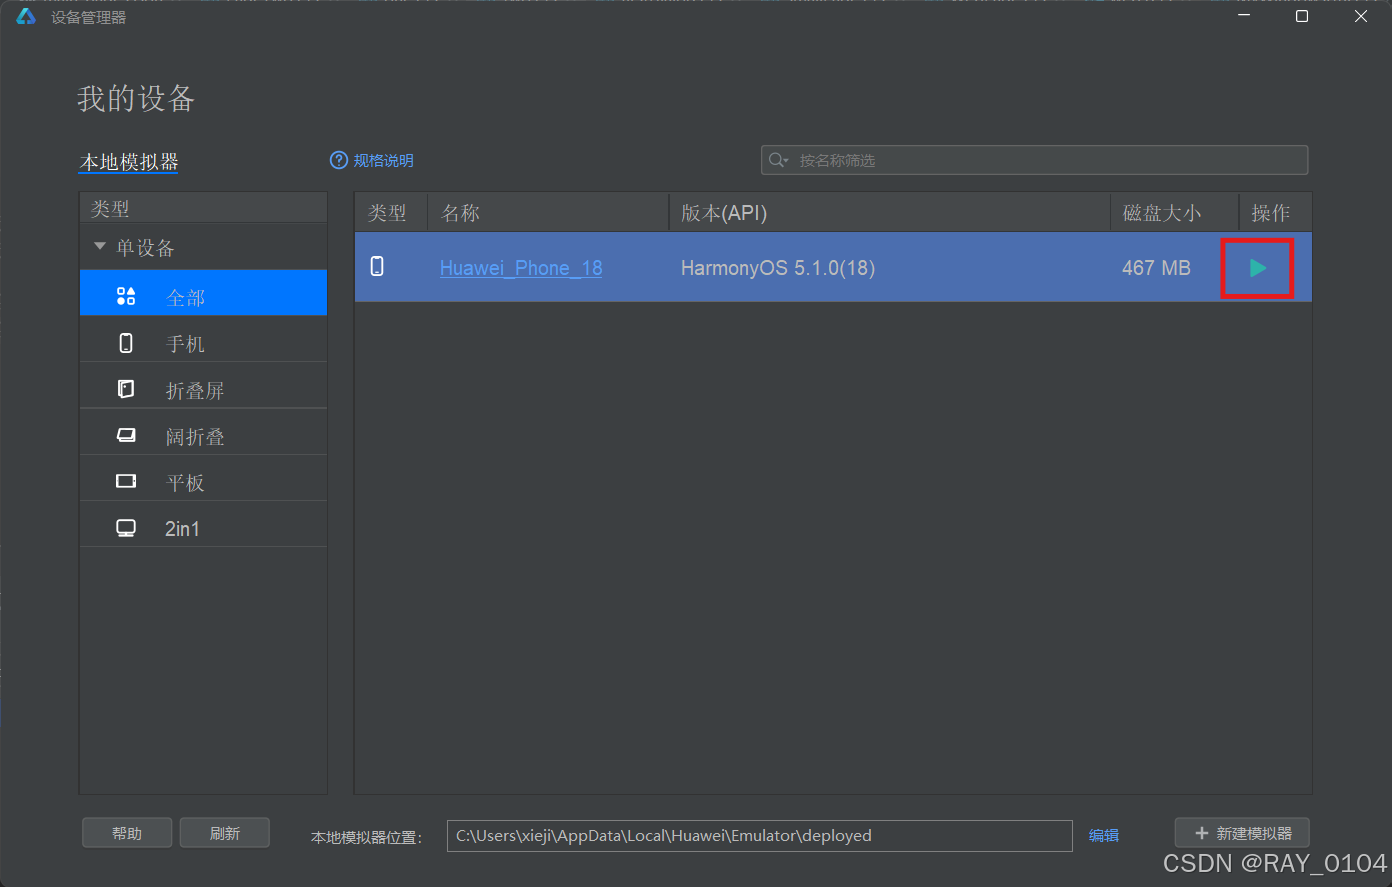The width and height of the screenshot is (1392, 887).
Task: Click the 阔折叠 wide-fold icon
Action: (126, 435)
